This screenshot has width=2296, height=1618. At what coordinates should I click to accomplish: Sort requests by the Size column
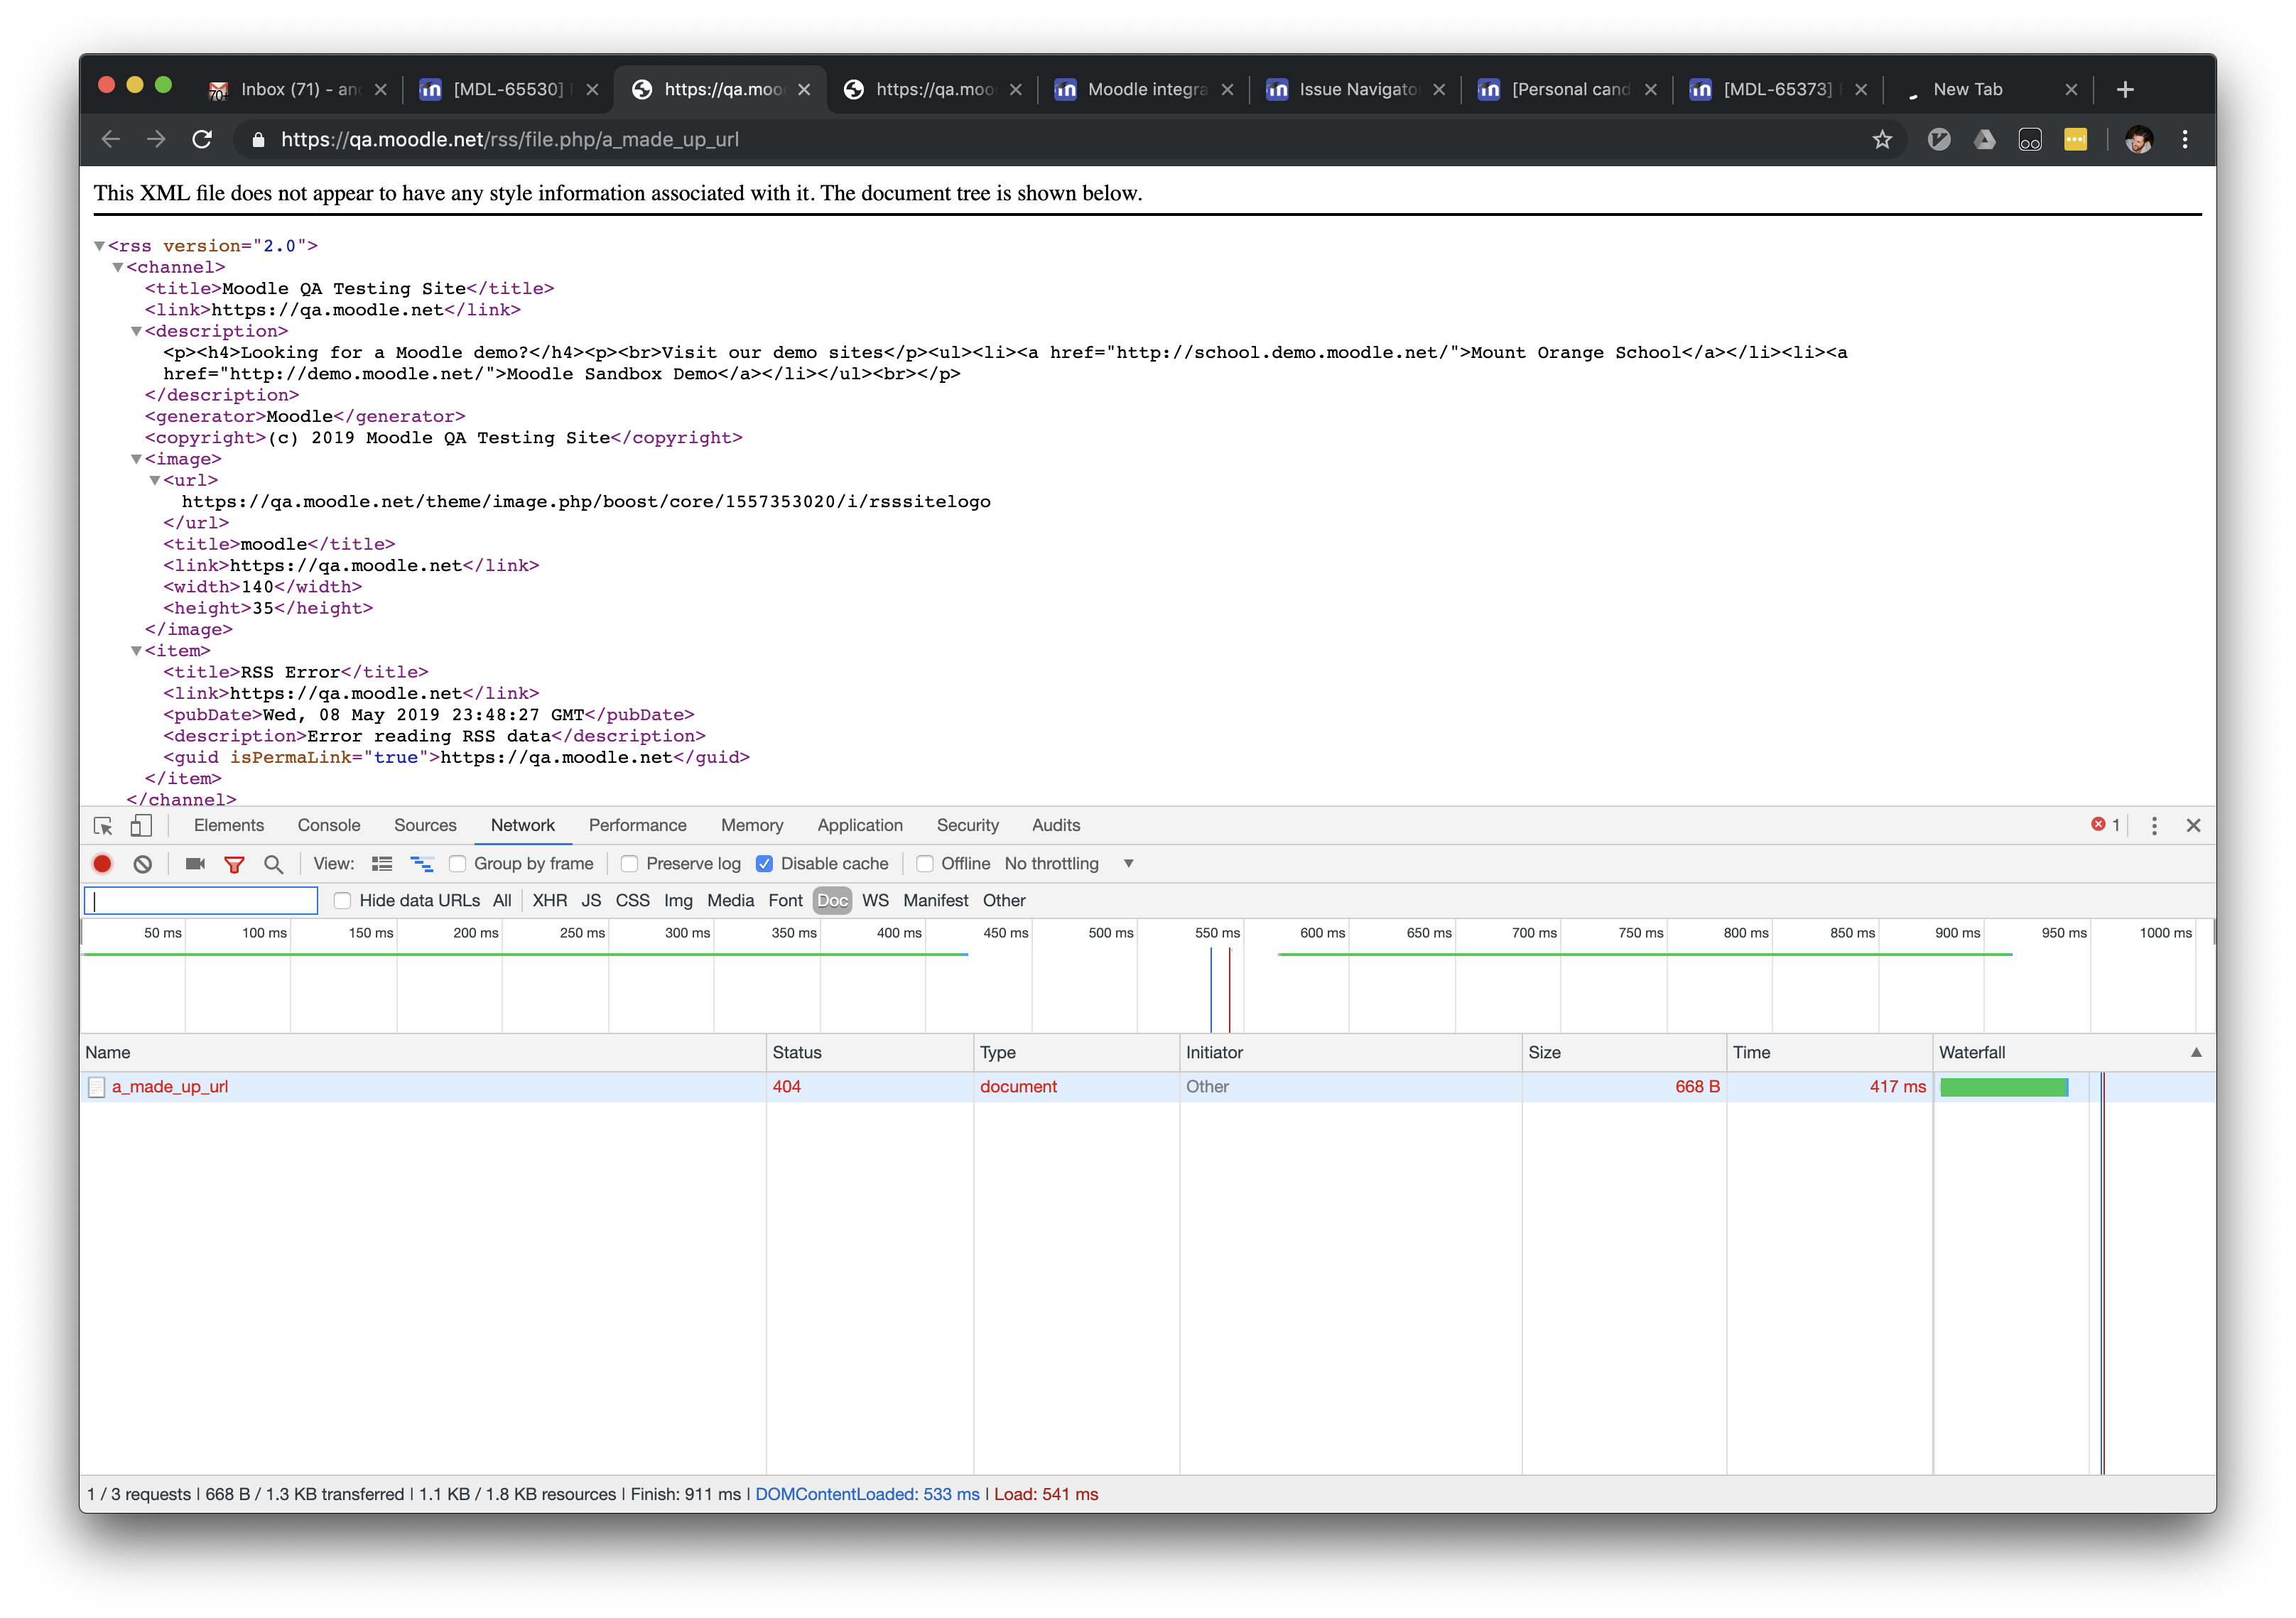tap(1624, 1053)
